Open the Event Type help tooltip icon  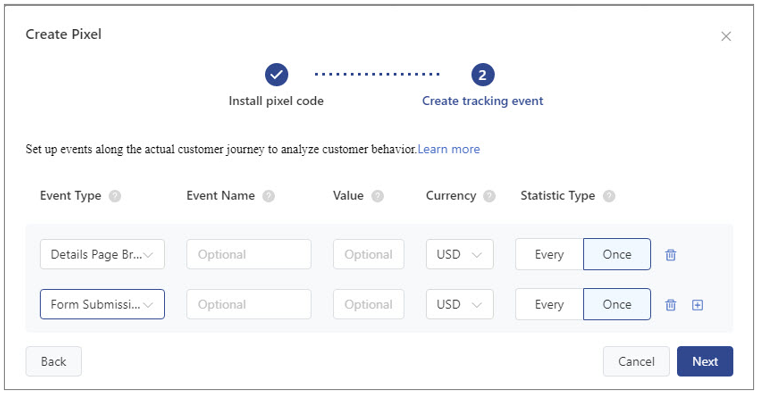click(115, 196)
